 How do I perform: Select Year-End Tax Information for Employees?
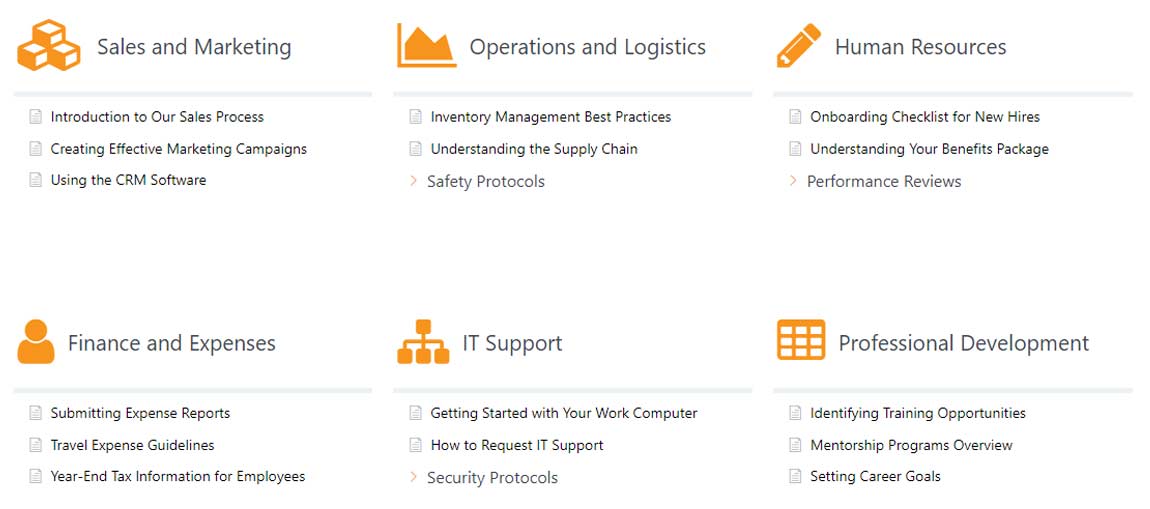click(x=177, y=477)
